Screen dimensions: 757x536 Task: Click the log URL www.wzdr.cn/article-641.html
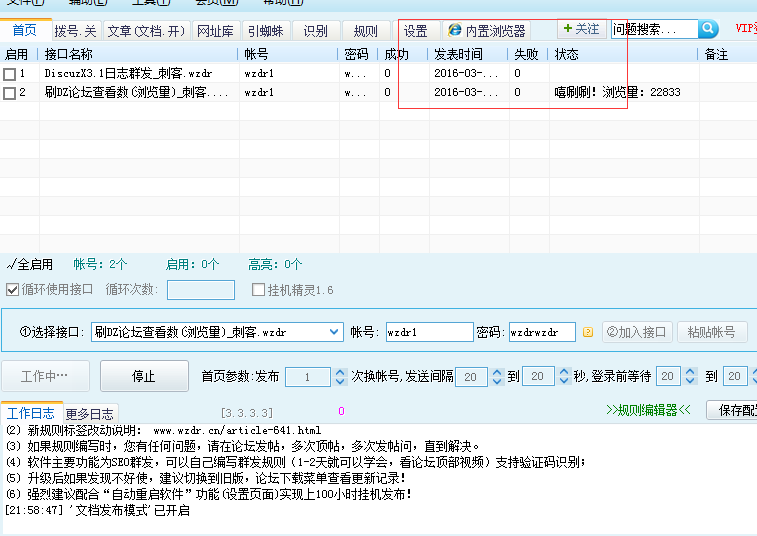[237, 430]
